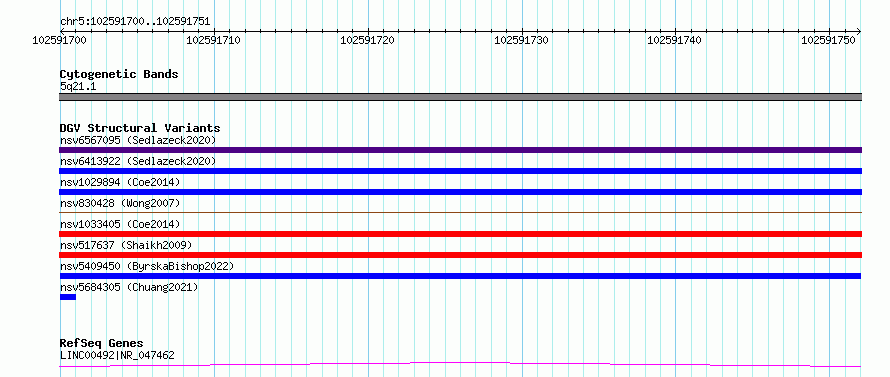The width and height of the screenshot is (890, 377).
Task: Click the chr5:102591700..102591751 region label
Action: (135, 22)
